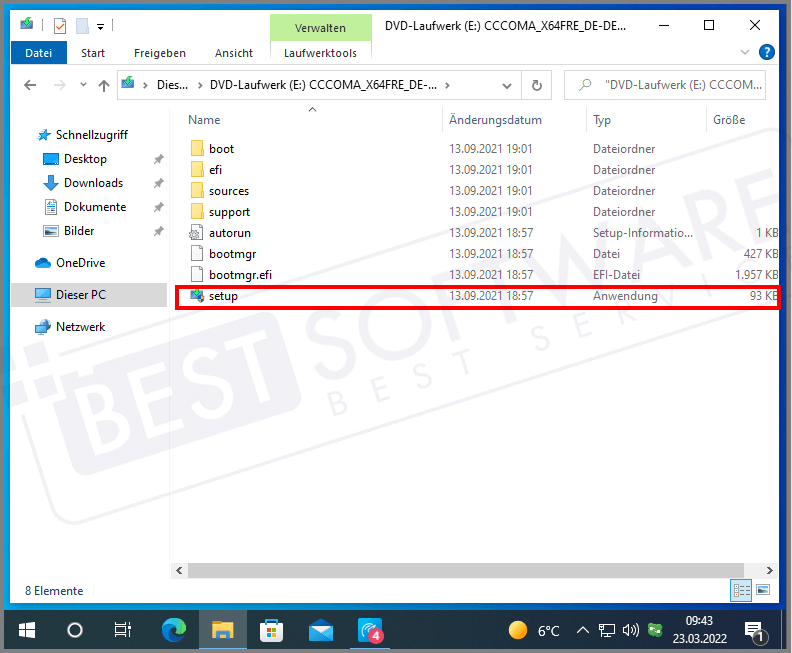Open the recent locations dropdown
The width and height of the screenshot is (792, 653).
(x=83, y=85)
